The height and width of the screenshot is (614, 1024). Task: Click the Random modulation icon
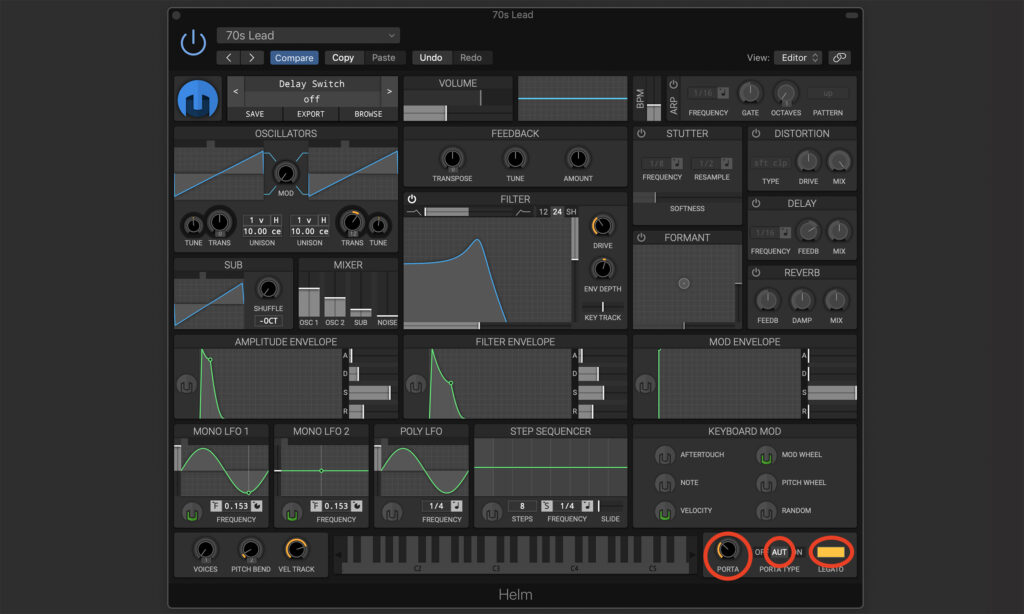[765, 511]
